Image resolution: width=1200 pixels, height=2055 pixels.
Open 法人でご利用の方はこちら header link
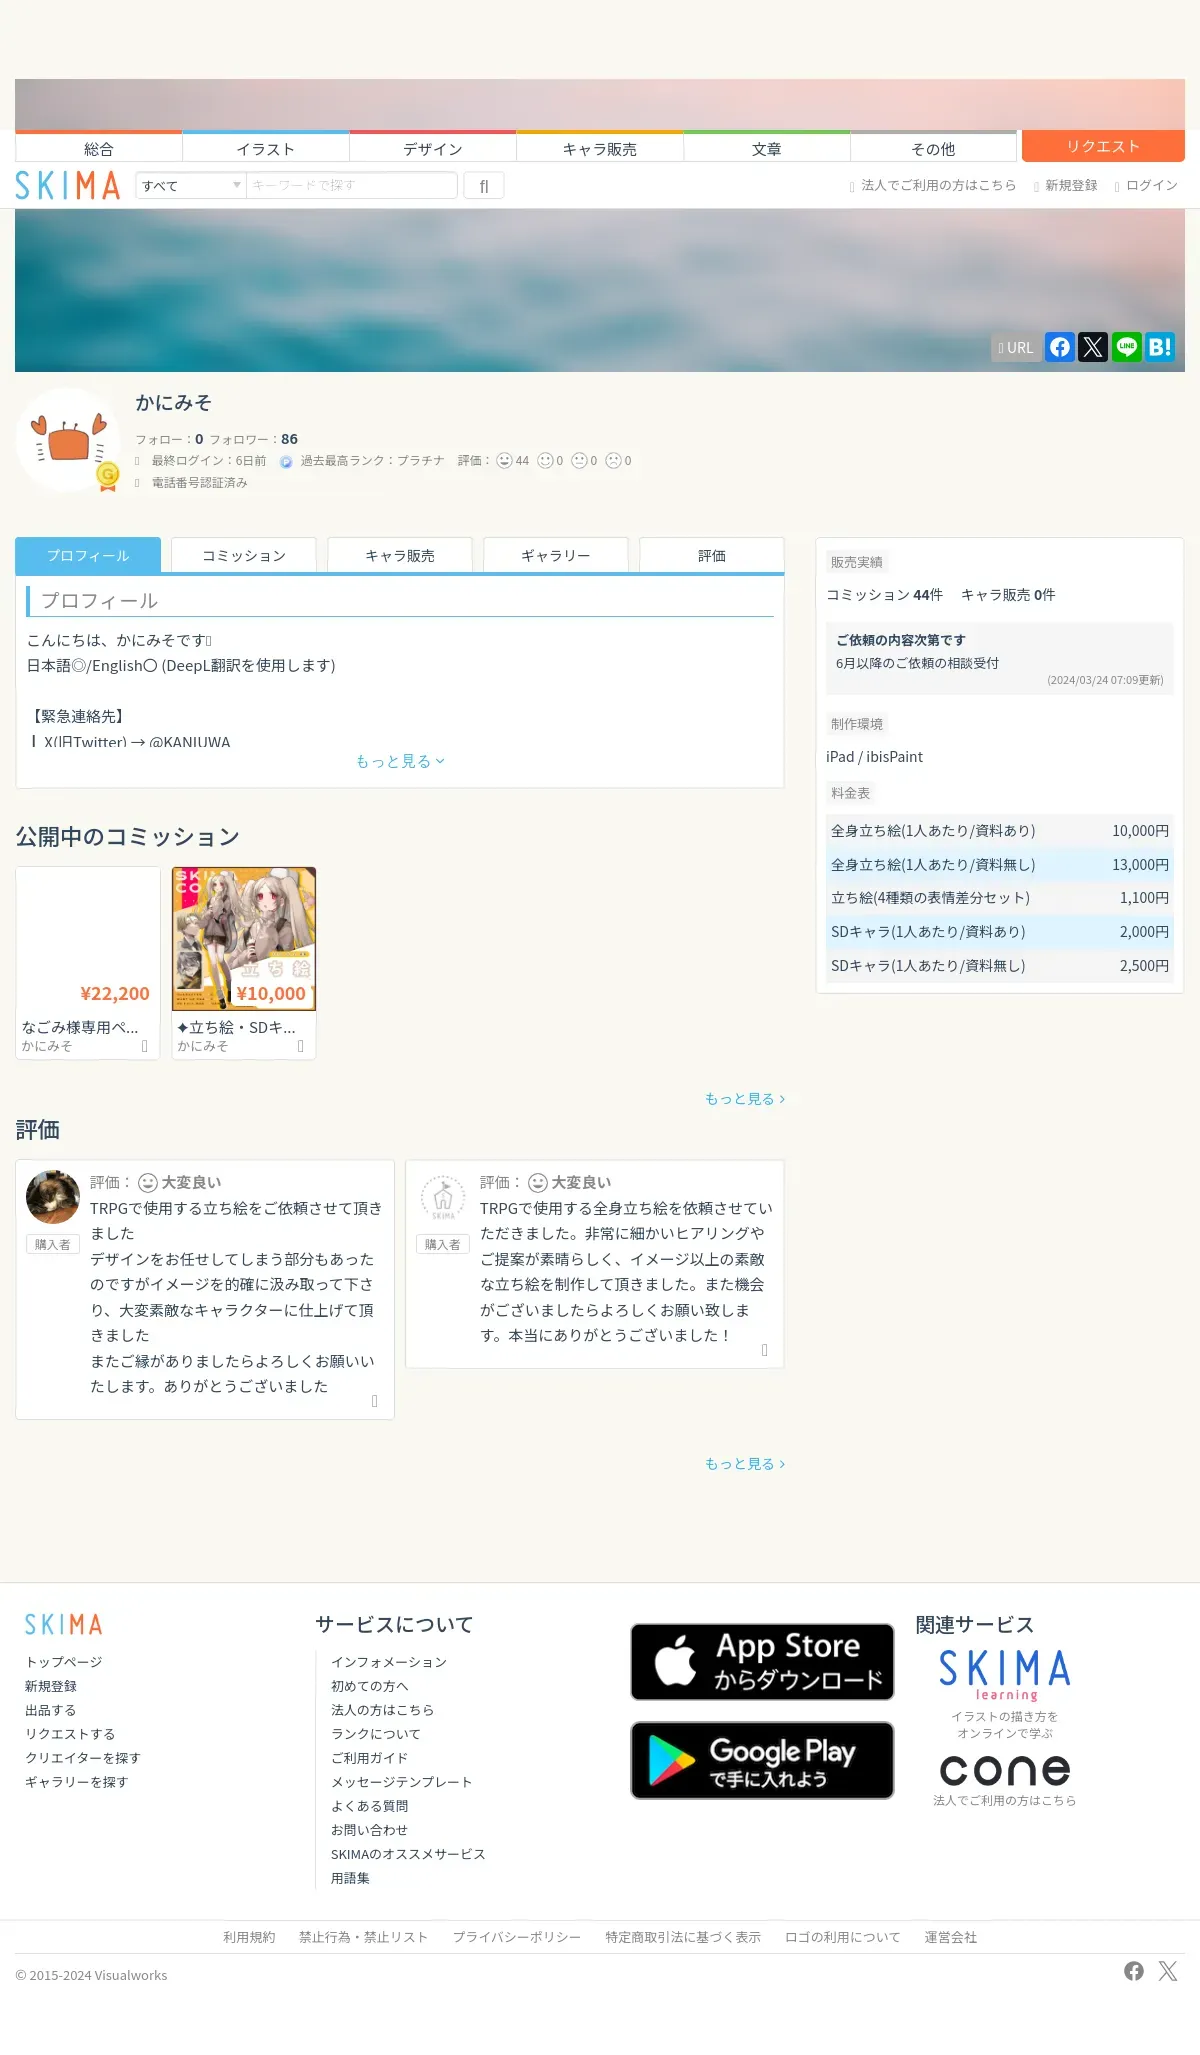coord(933,185)
